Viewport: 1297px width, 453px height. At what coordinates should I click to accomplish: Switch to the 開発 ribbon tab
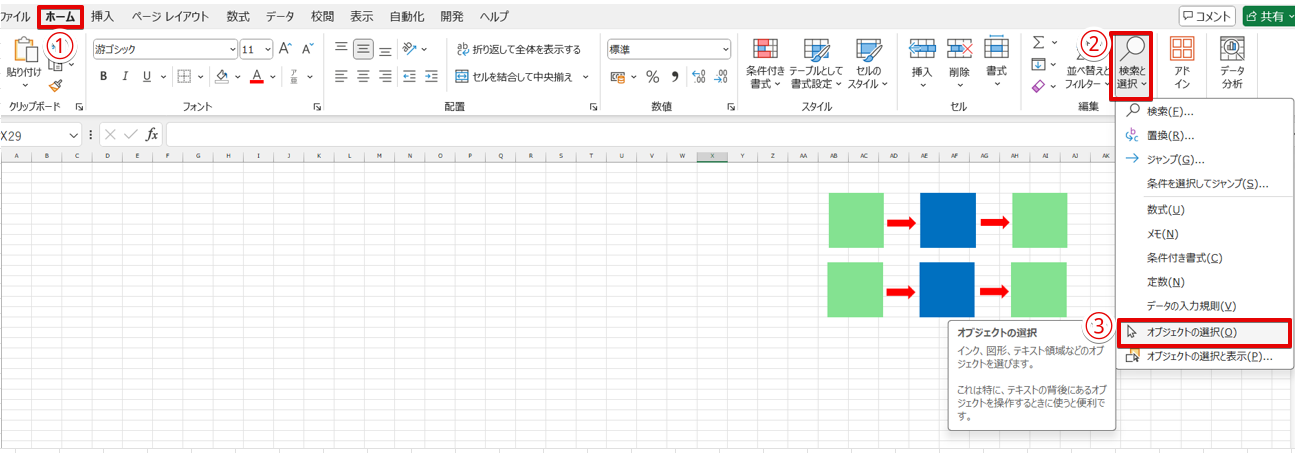[x=452, y=16]
